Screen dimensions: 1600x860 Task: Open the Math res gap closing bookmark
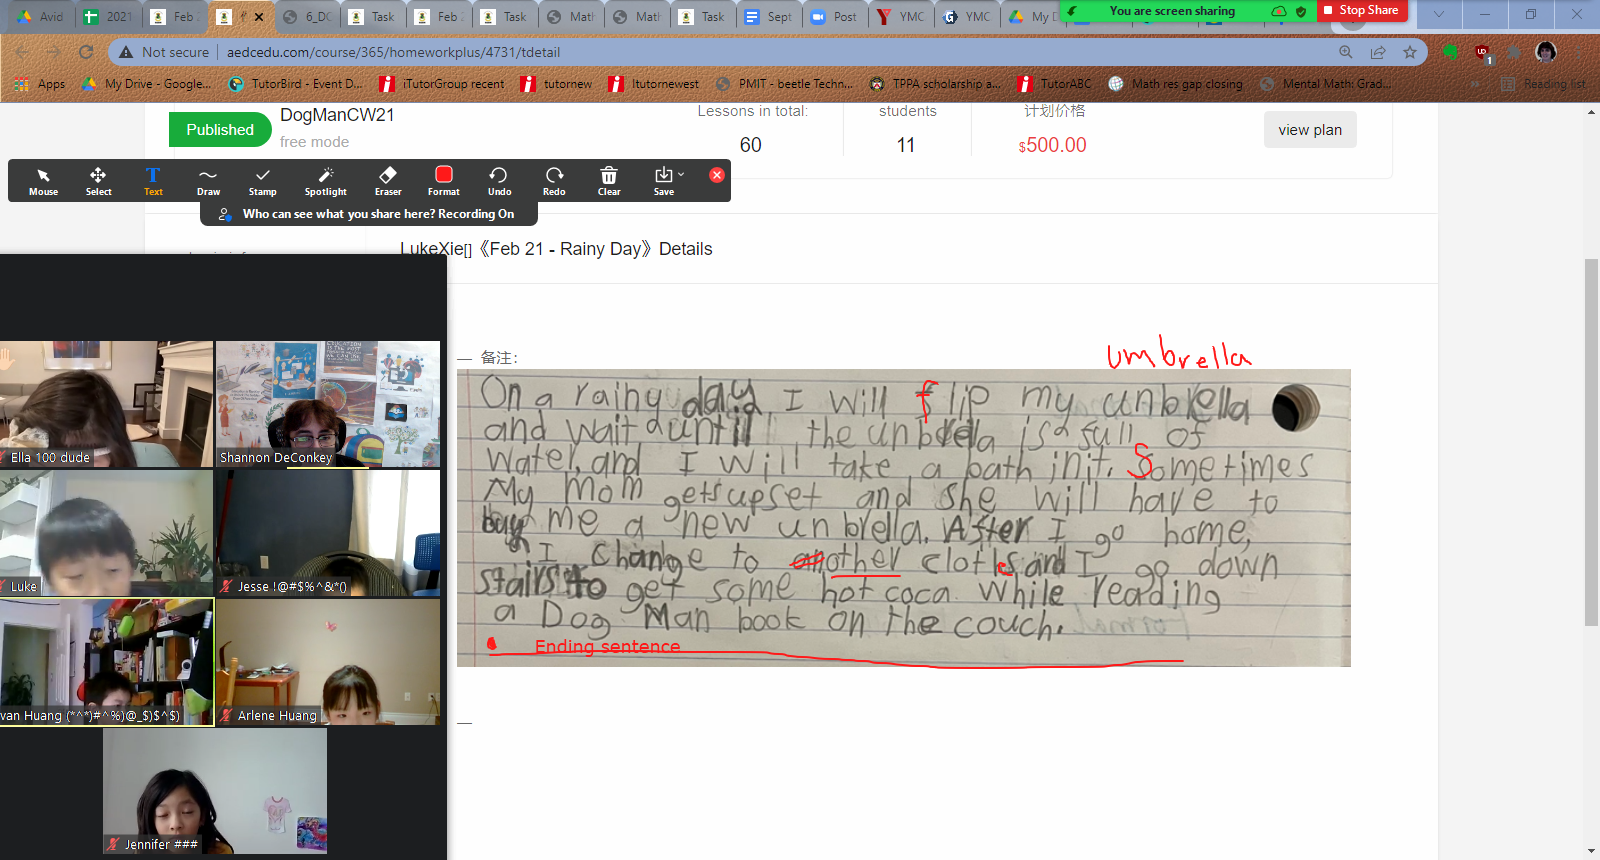pos(1176,84)
